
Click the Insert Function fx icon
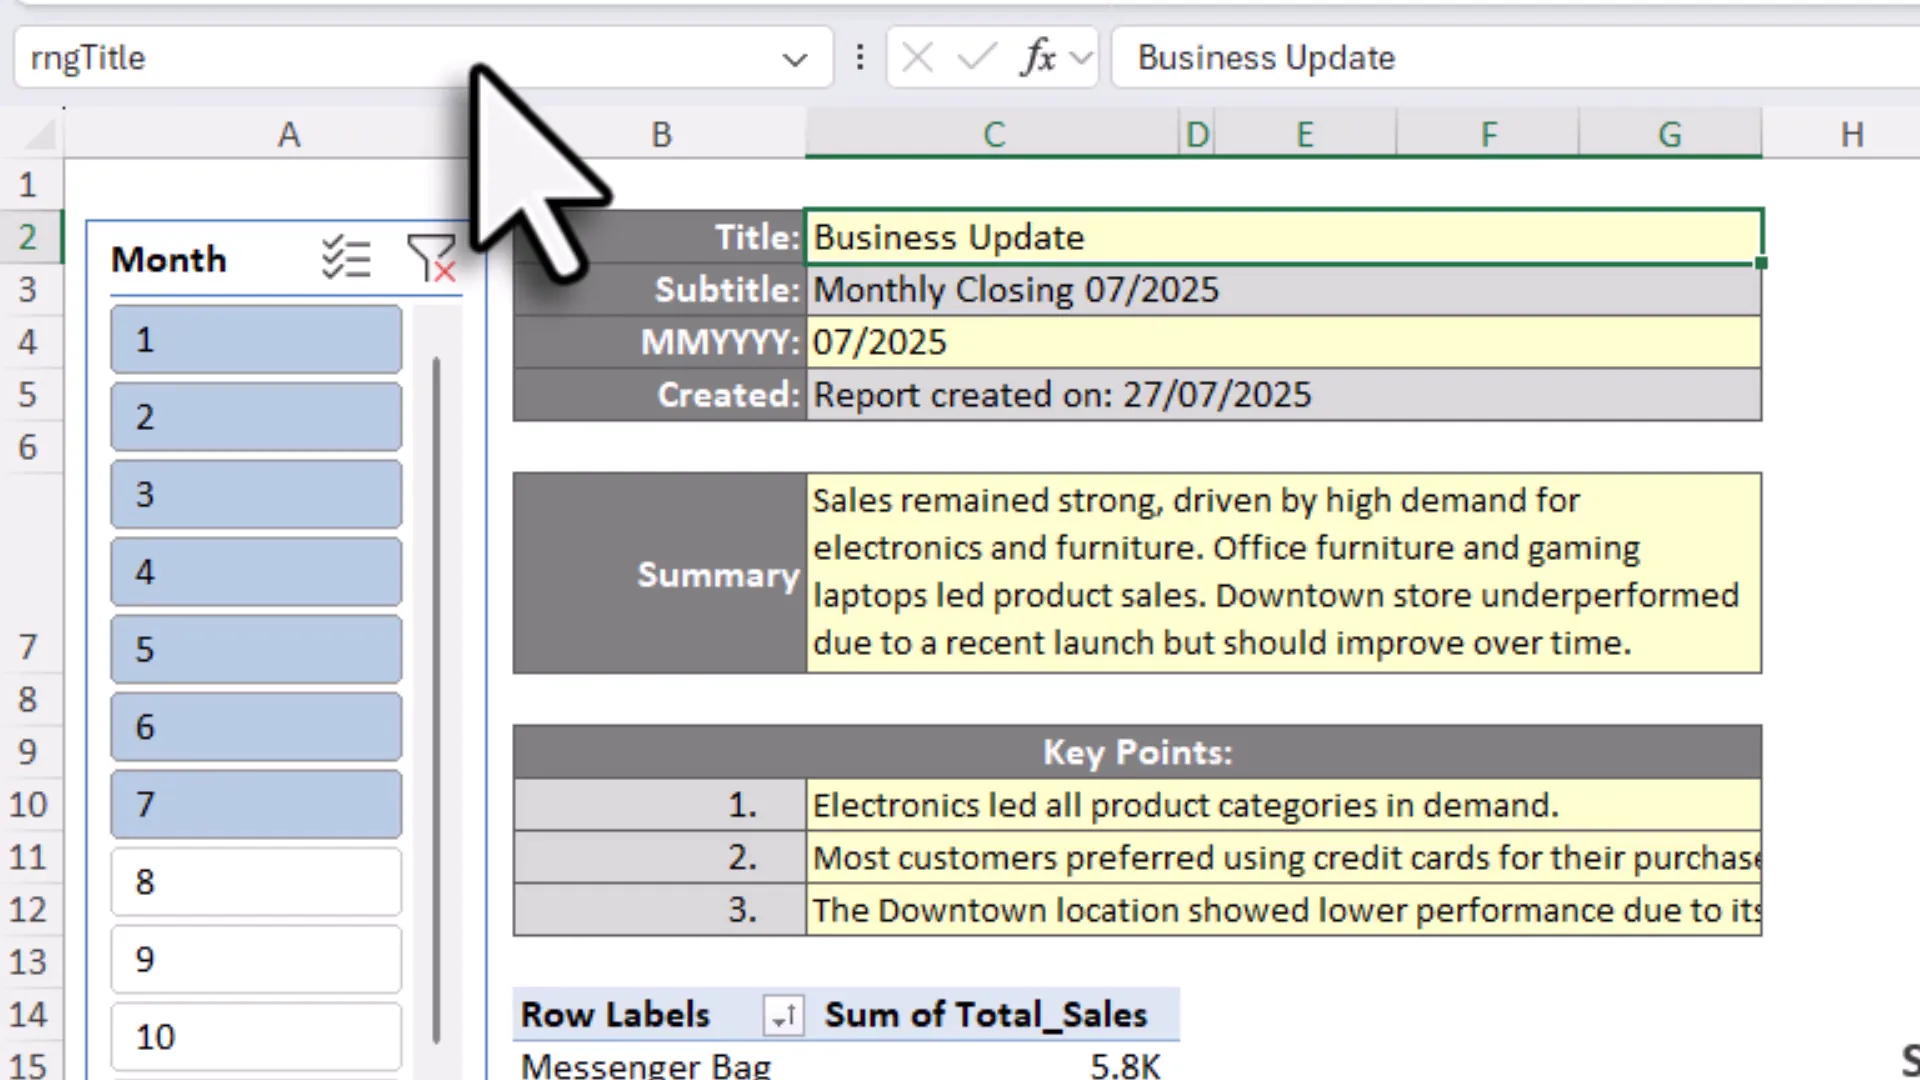1040,57
